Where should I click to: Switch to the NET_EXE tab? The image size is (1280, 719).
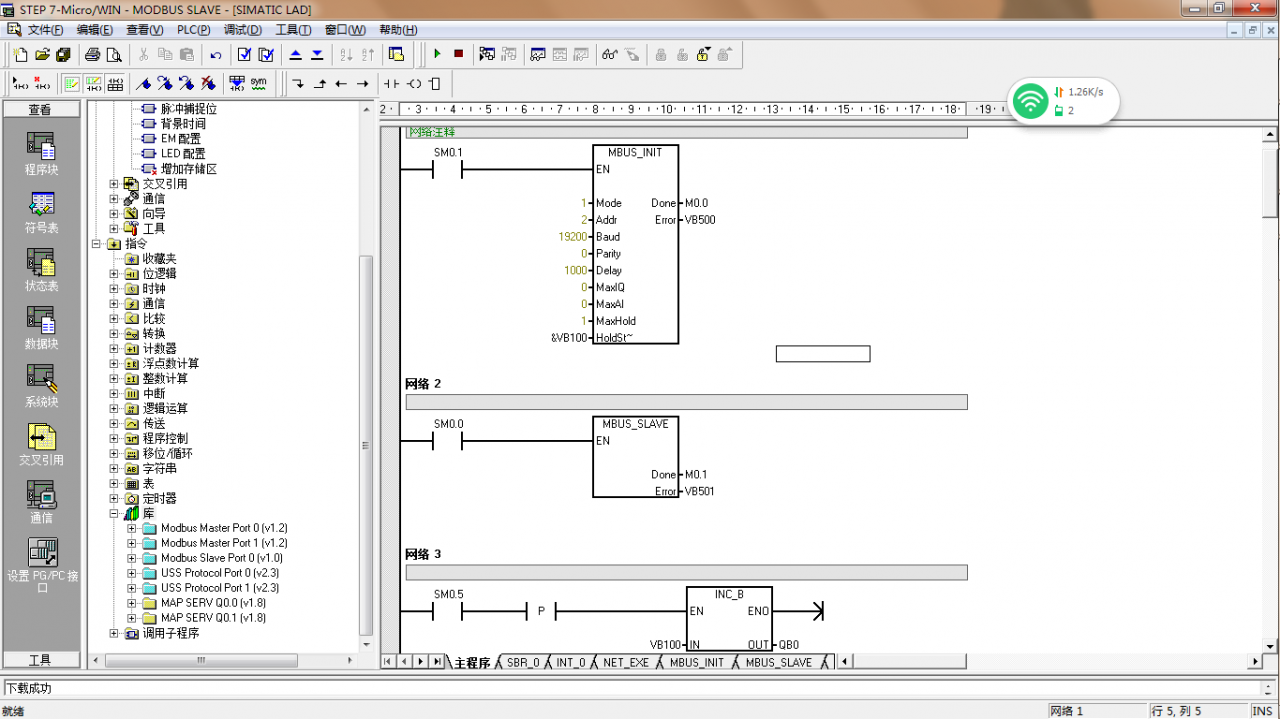(x=626, y=662)
